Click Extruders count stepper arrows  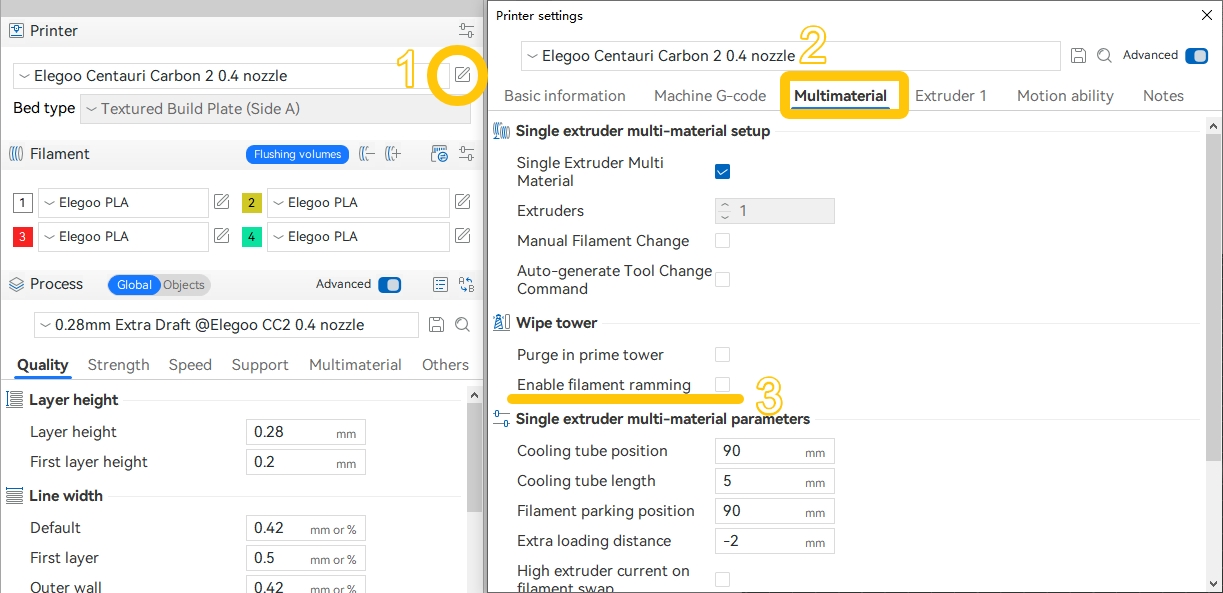(x=725, y=211)
